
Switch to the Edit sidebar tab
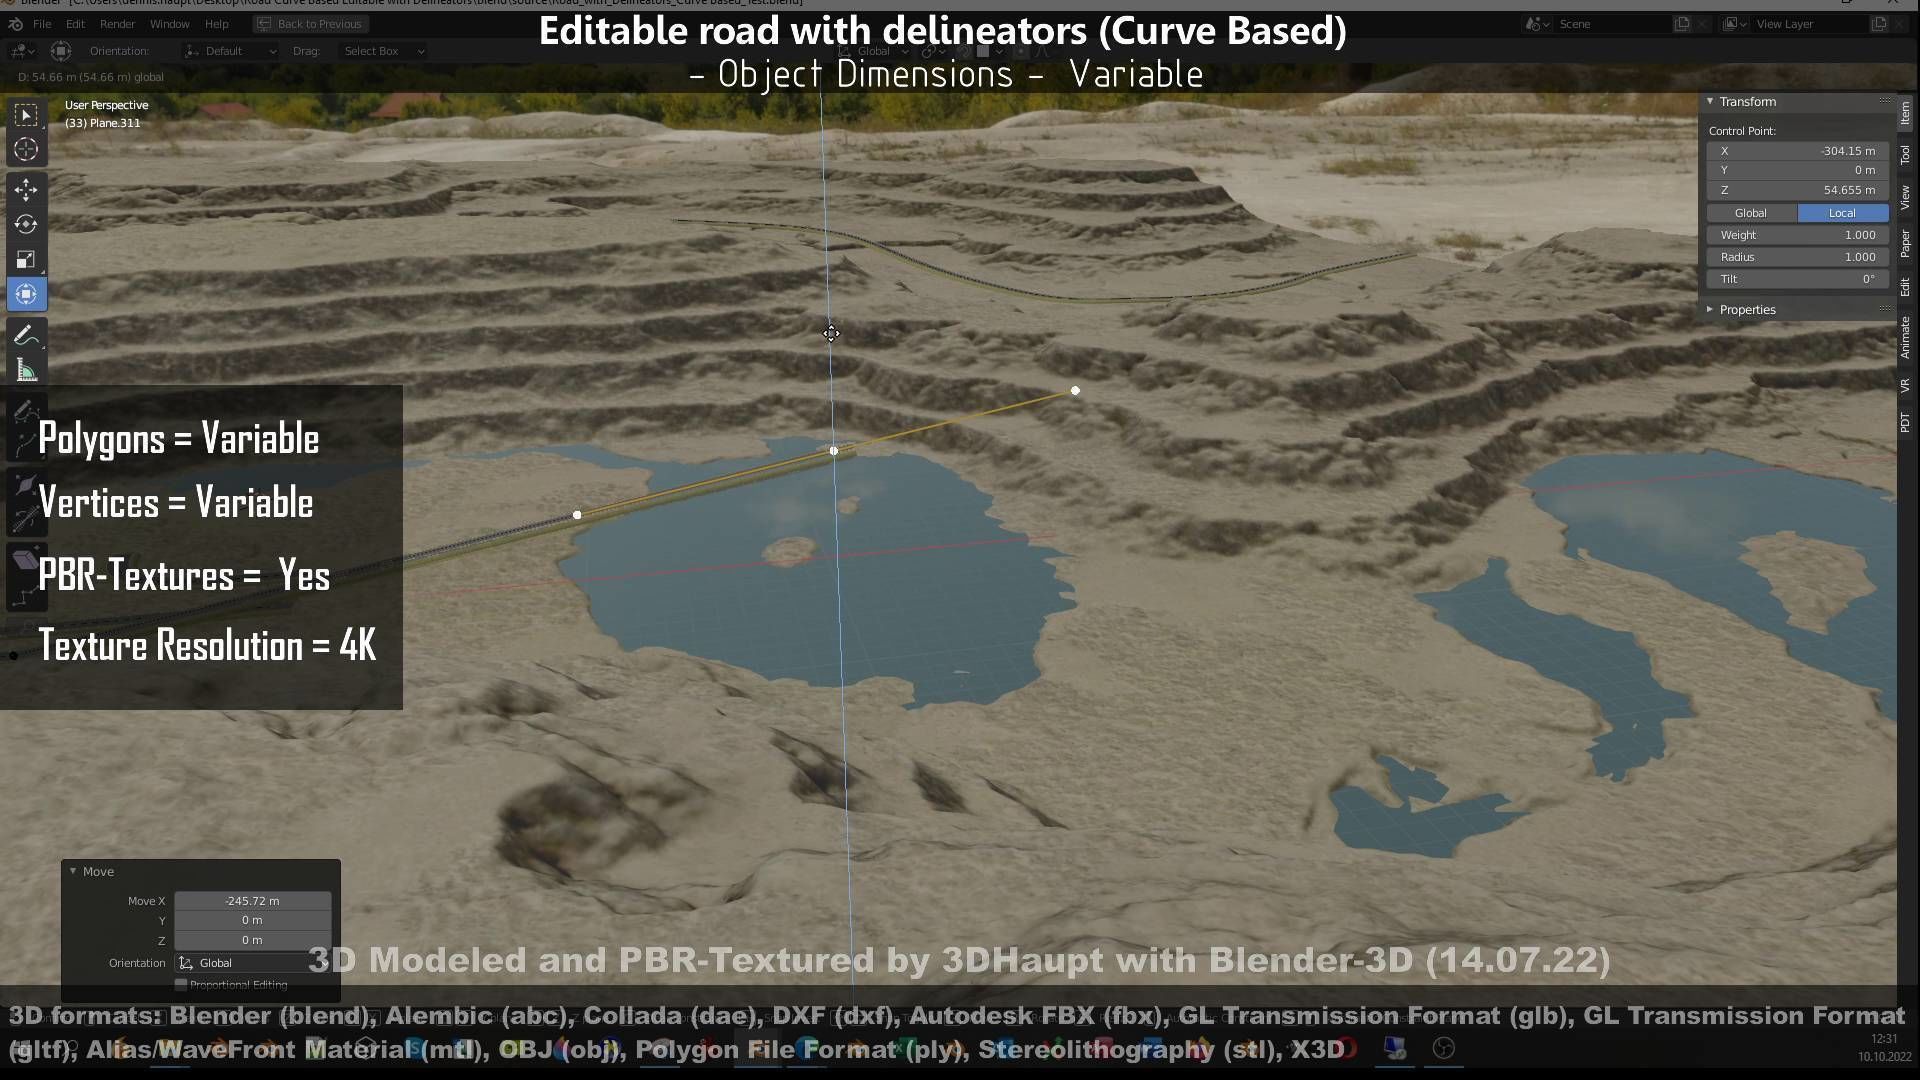click(1905, 287)
